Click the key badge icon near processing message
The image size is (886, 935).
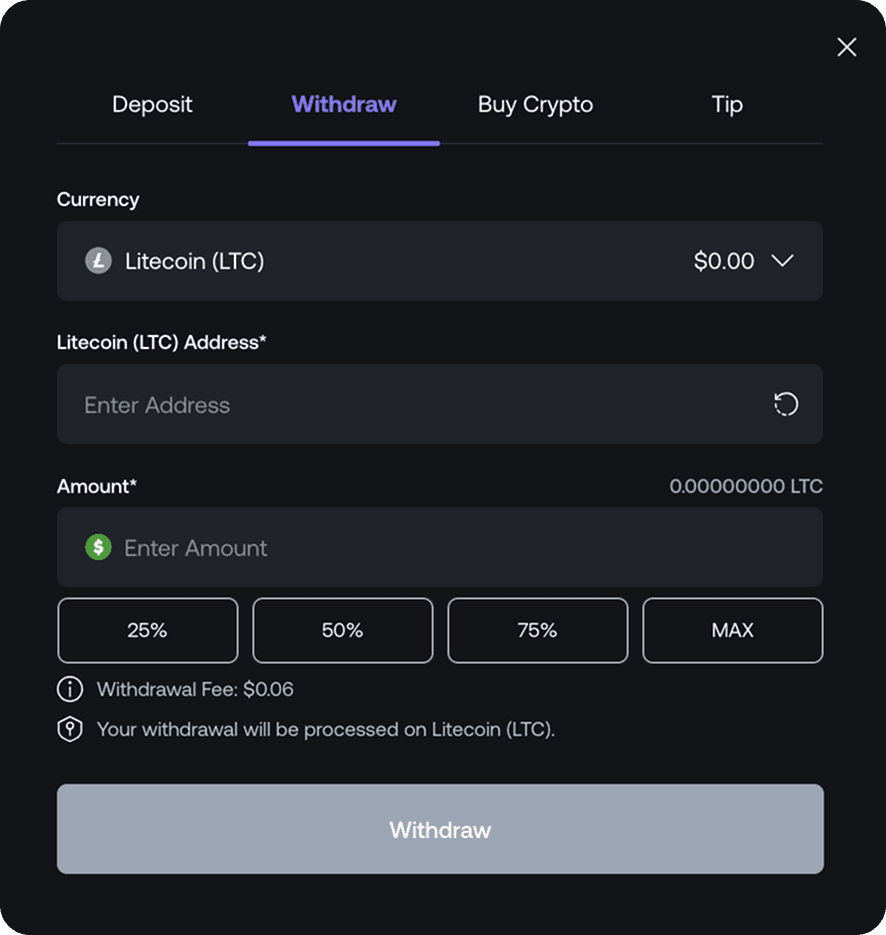click(x=68, y=729)
